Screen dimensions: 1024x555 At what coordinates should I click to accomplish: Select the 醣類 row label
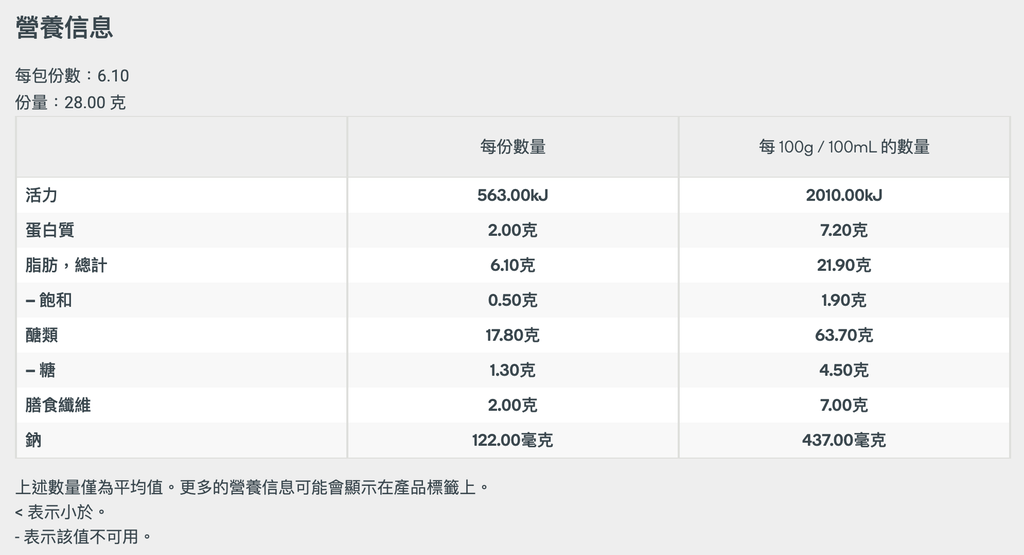click(x=41, y=335)
